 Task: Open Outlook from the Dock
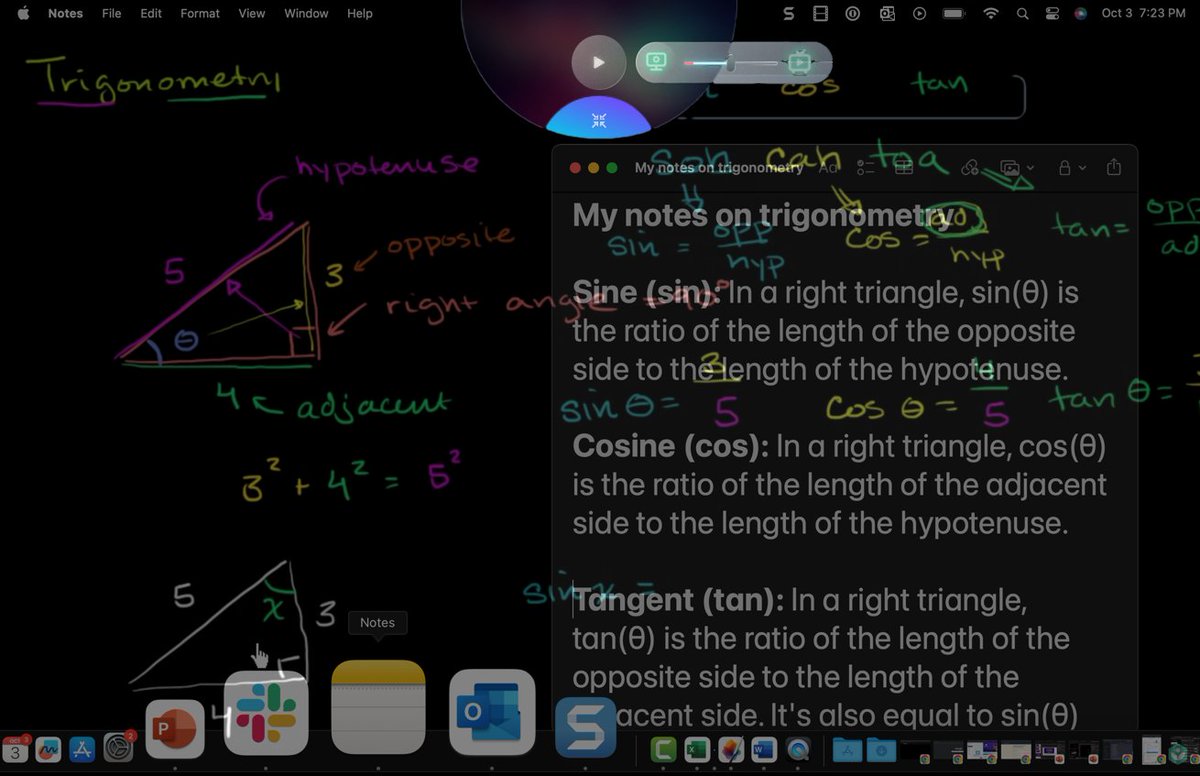(492, 712)
